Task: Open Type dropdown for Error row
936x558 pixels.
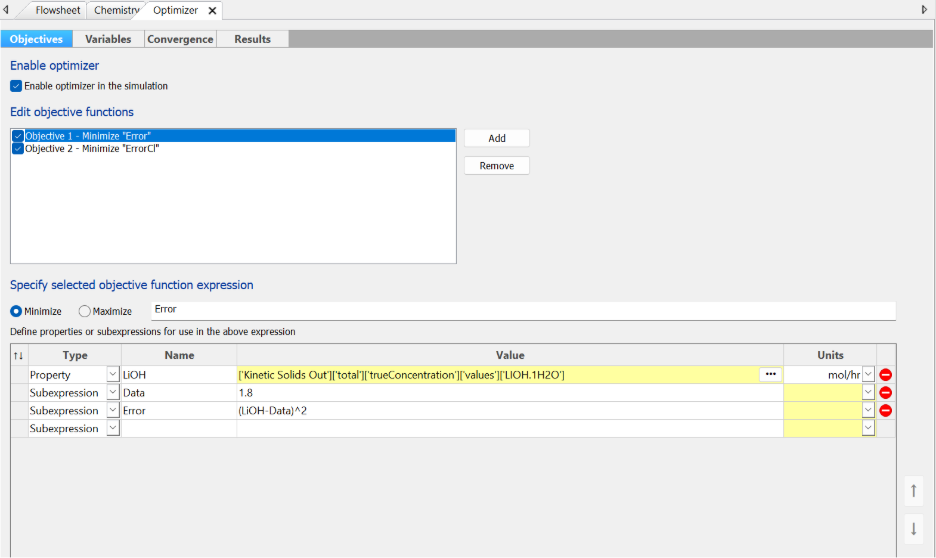Action: (x=113, y=410)
